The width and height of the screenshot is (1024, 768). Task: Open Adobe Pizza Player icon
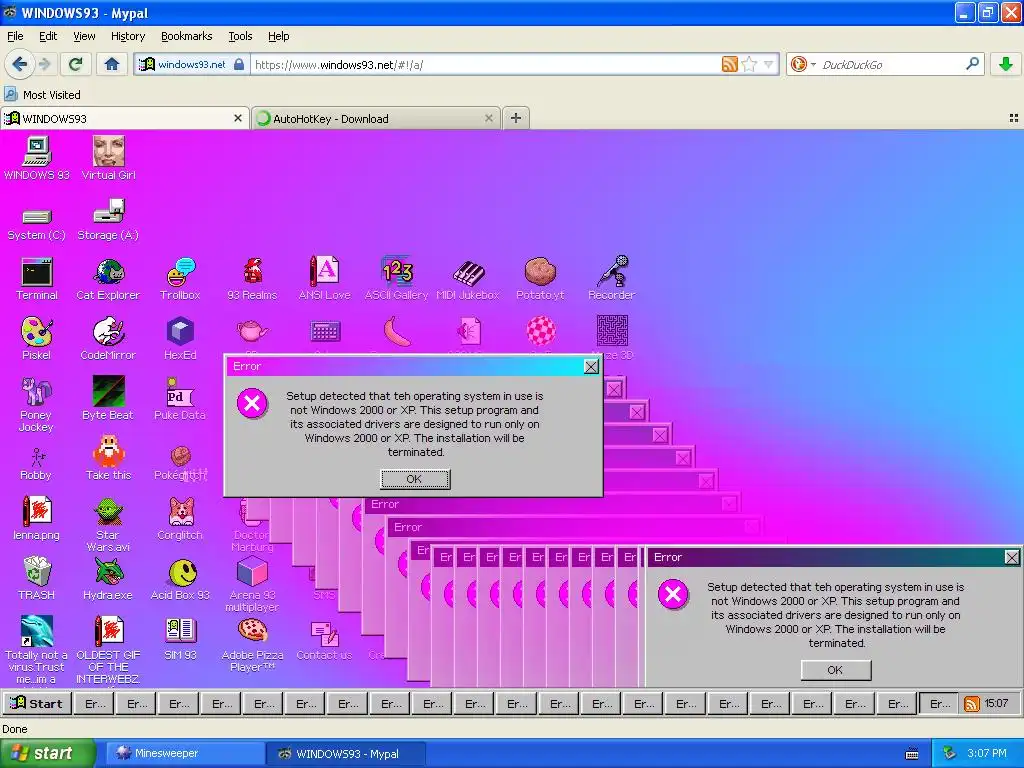coord(252,645)
